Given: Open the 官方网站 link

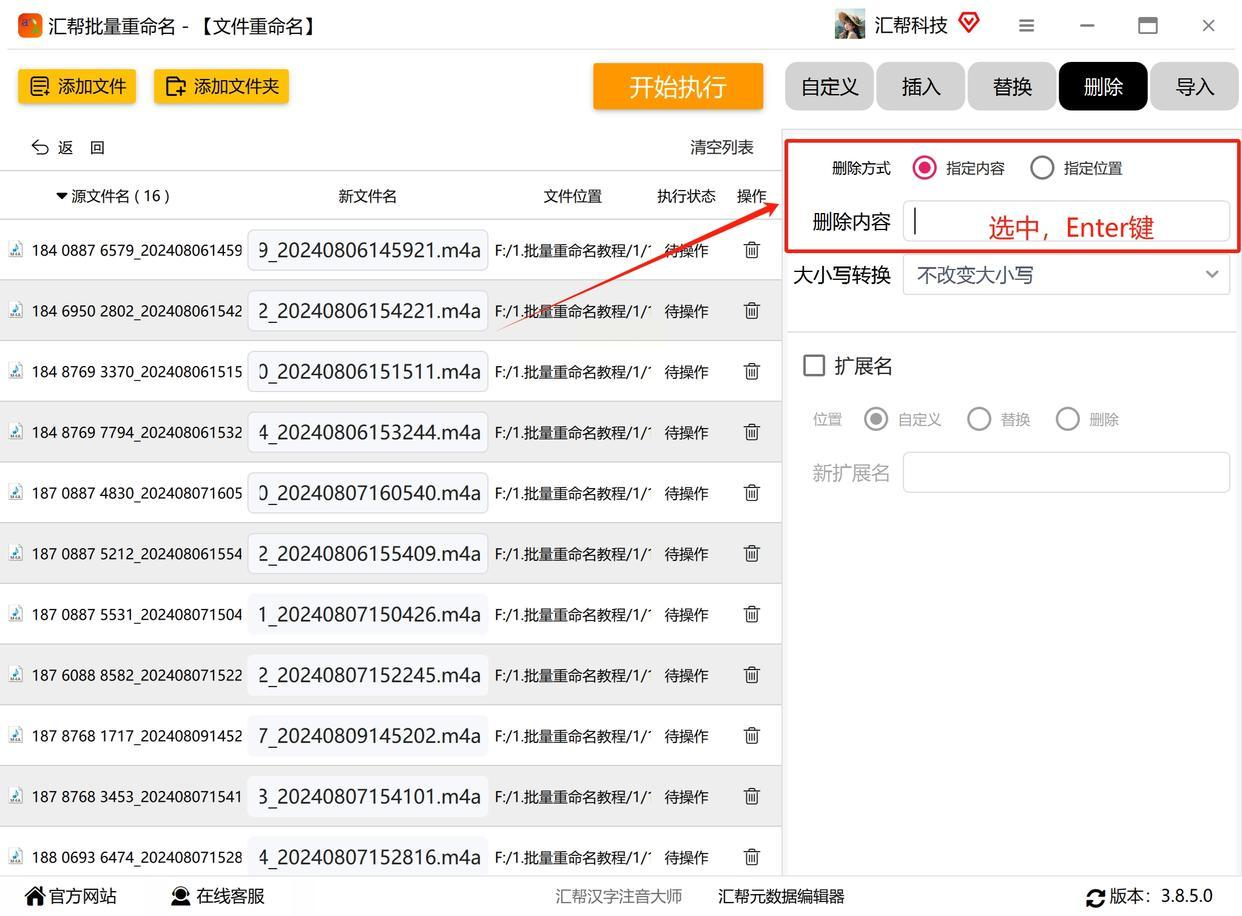Looking at the screenshot, I should pos(71,897).
